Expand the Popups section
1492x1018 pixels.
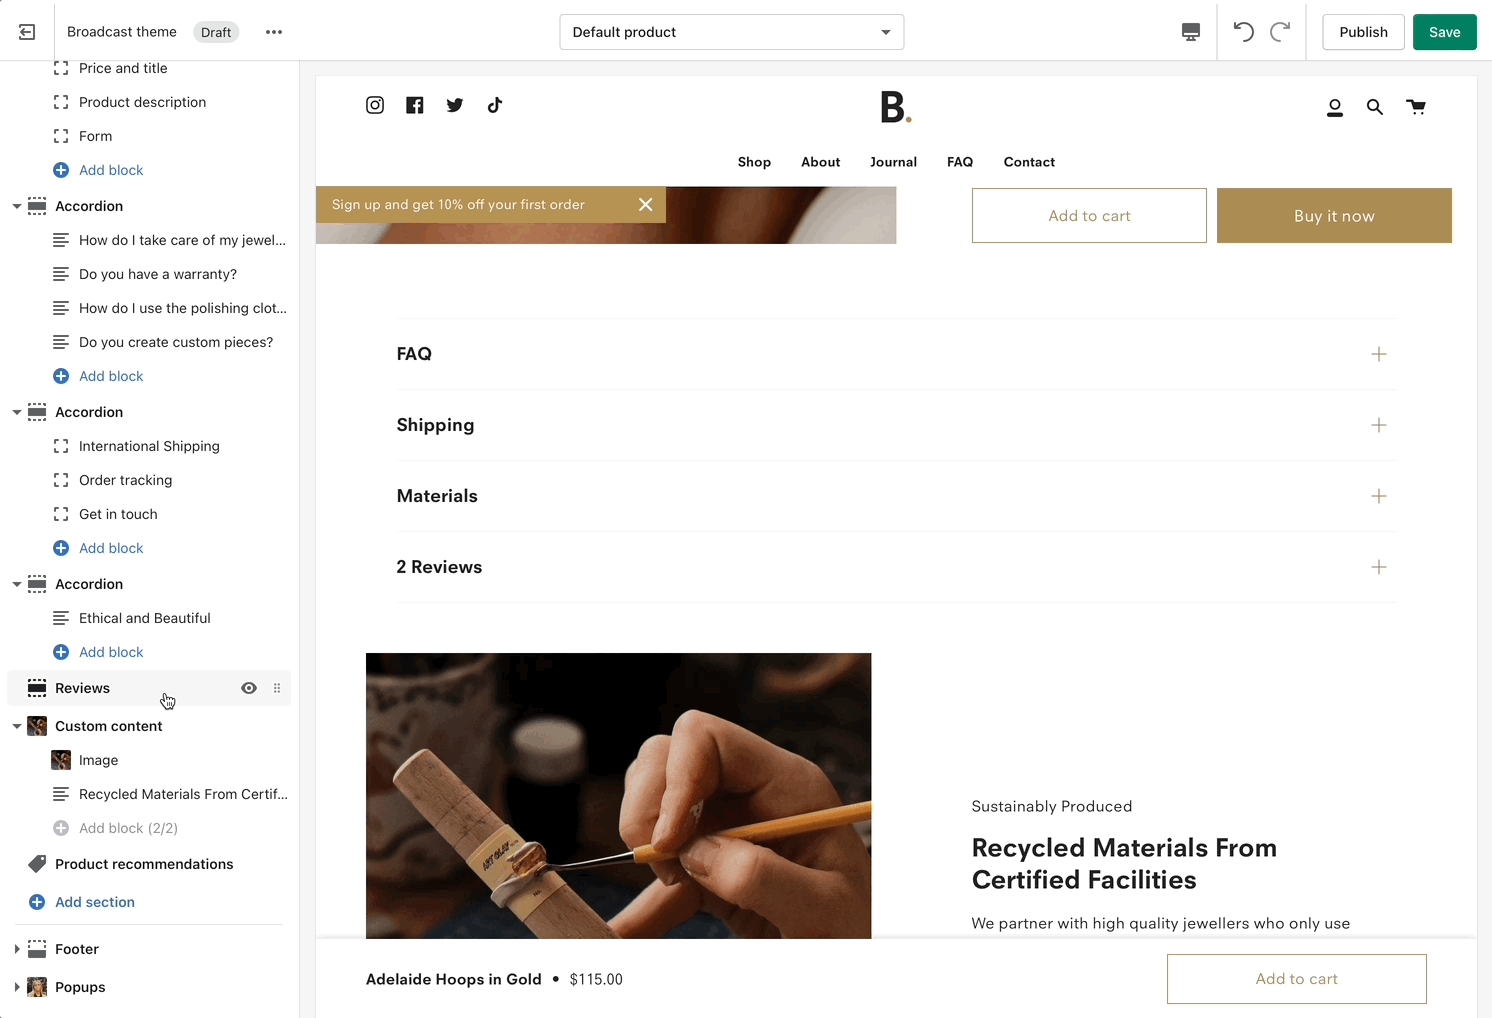pyautogui.click(x=17, y=987)
